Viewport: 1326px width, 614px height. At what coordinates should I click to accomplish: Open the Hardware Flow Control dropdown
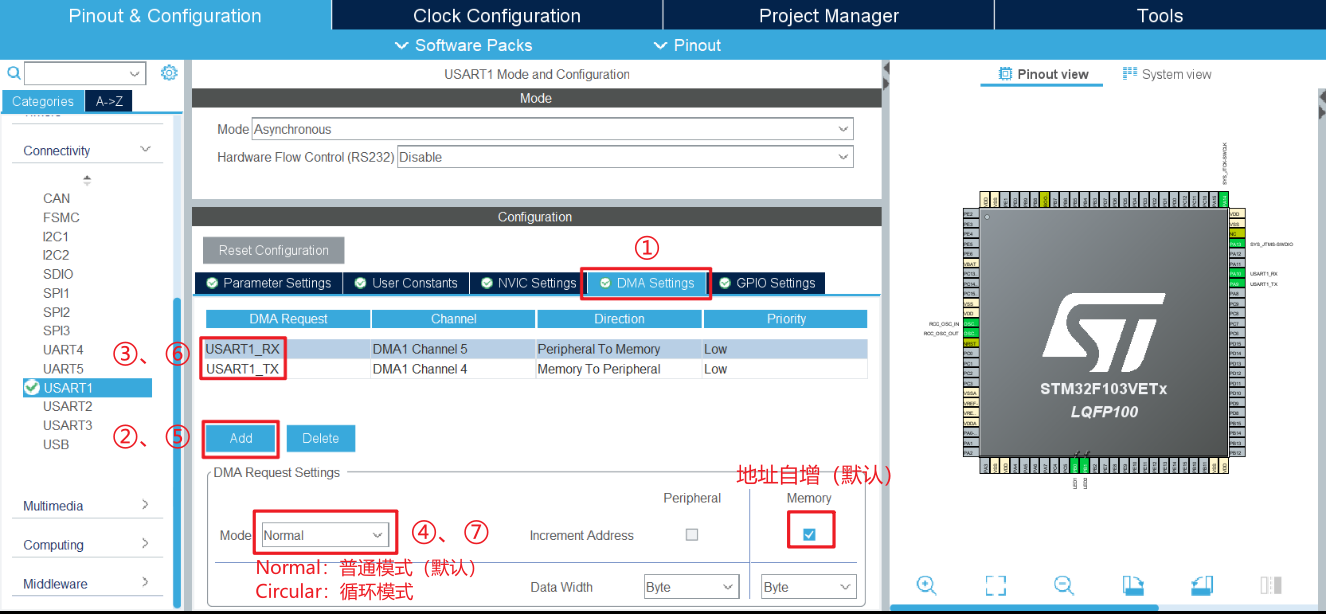(623, 156)
